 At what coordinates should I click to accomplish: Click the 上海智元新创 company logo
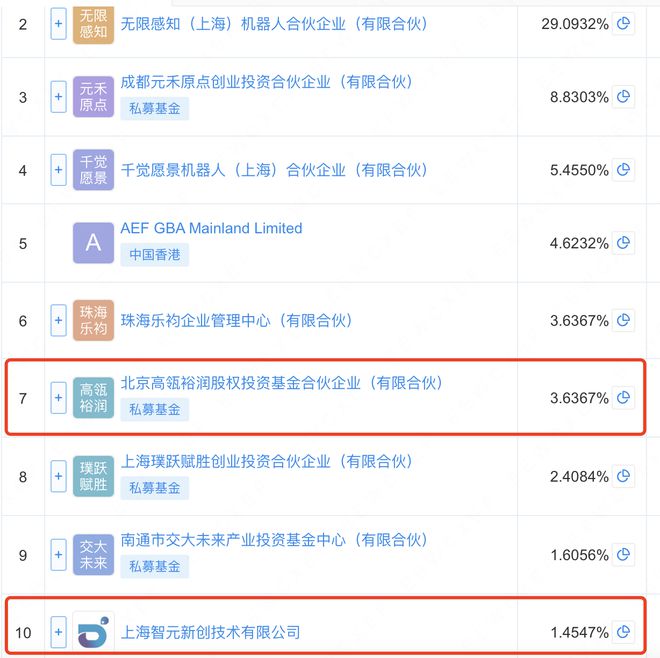(x=93, y=632)
